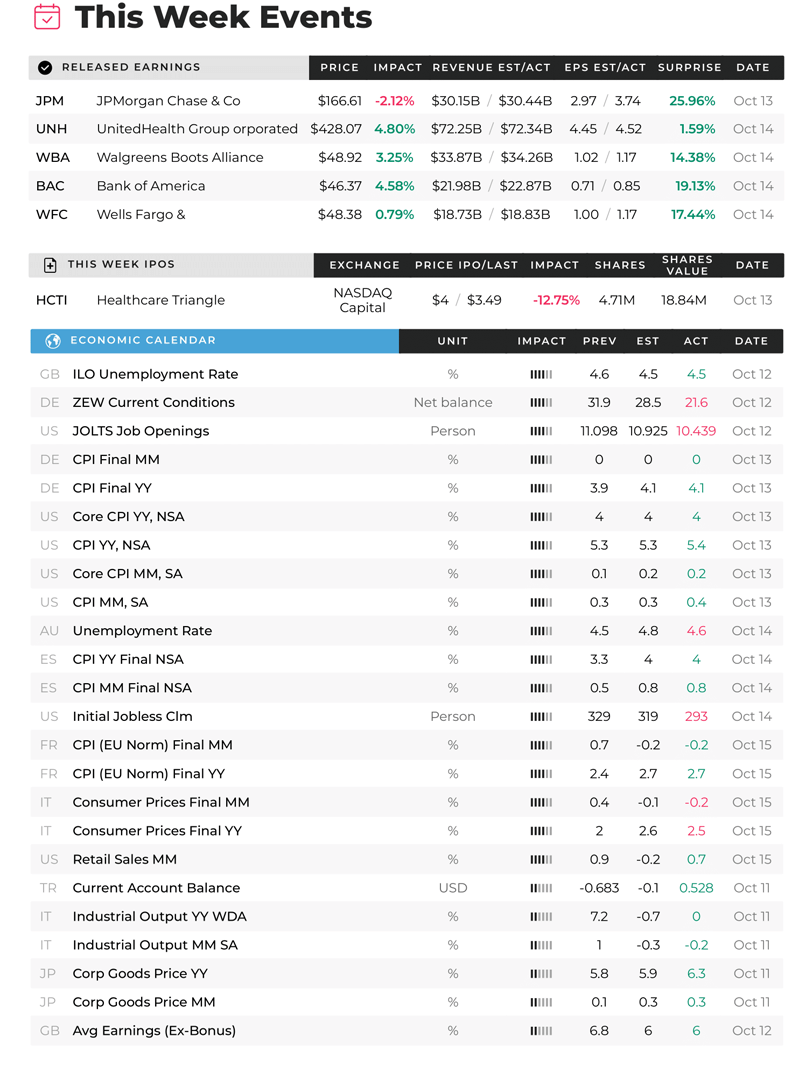The height and width of the screenshot is (1069, 806).
Task: Click the -2.12% impact value
Action: [x=395, y=101]
